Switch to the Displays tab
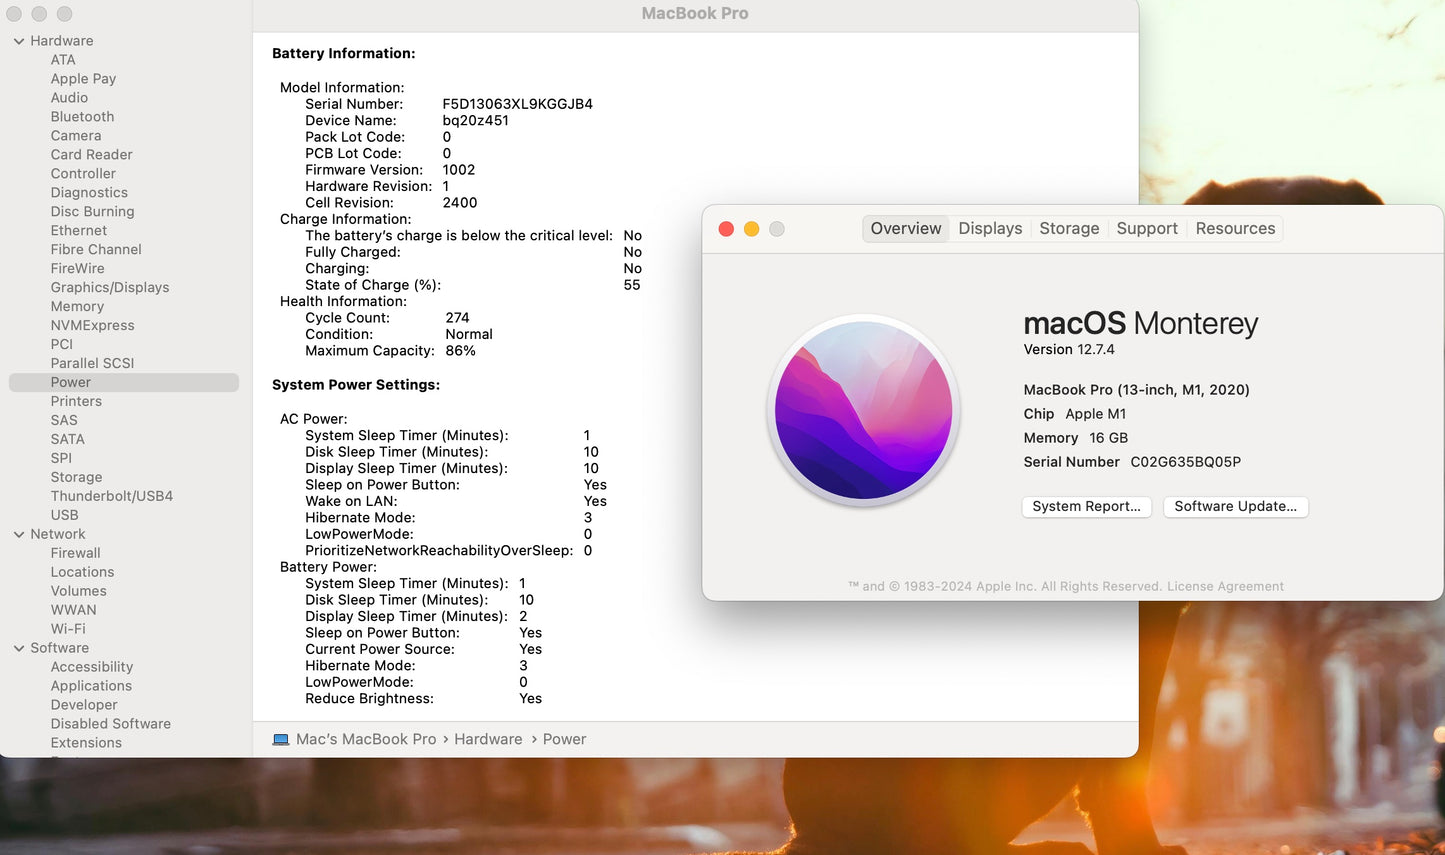The width and height of the screenshot is (1445, 855). click(x=990, y=229)
